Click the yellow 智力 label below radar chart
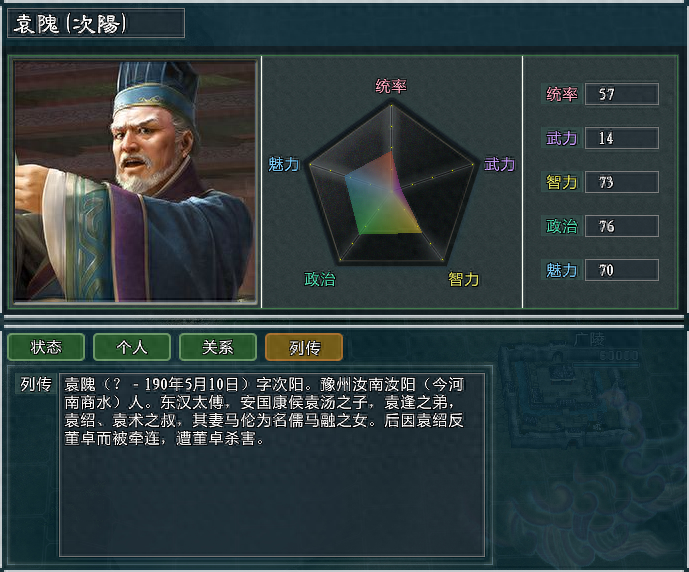Image resolution: width=689 pixels, height=572 pixels. 463,279
